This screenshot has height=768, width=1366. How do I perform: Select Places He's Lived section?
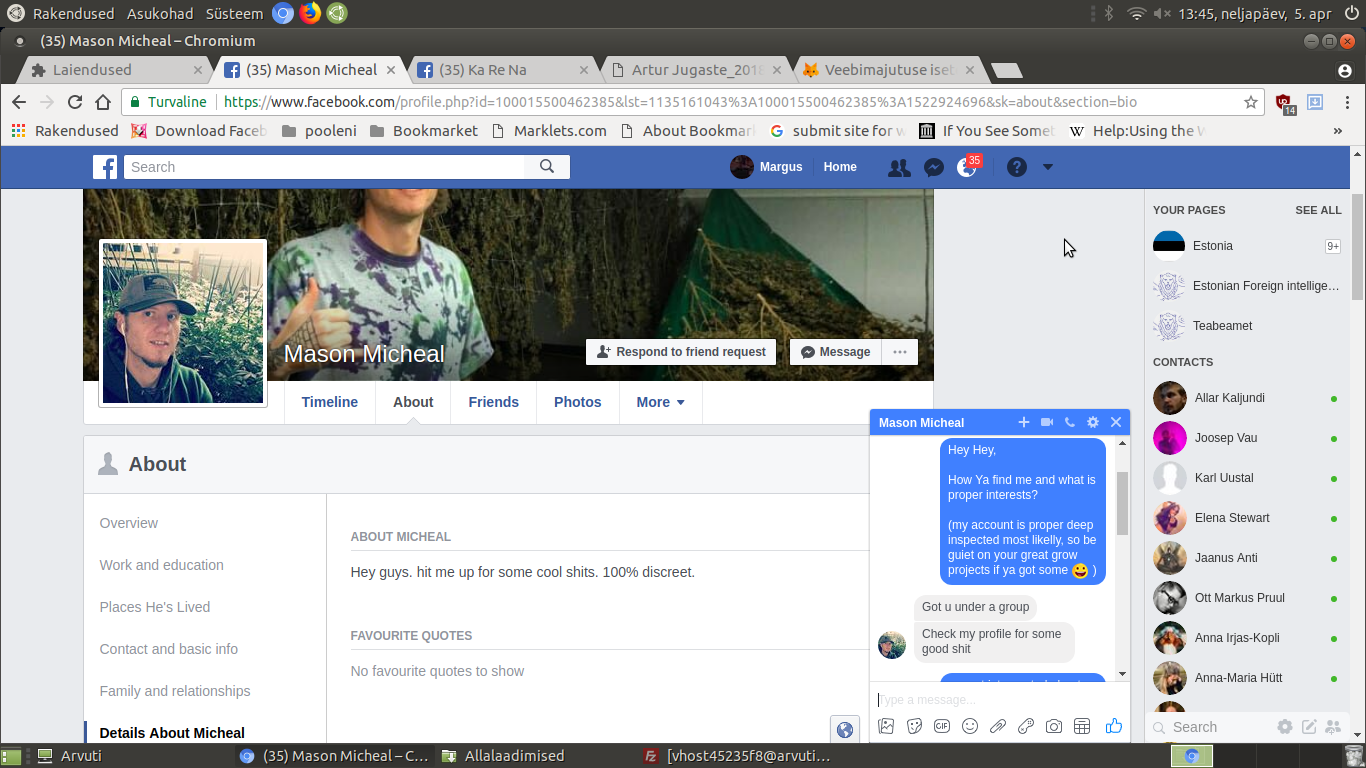(155, 607)
